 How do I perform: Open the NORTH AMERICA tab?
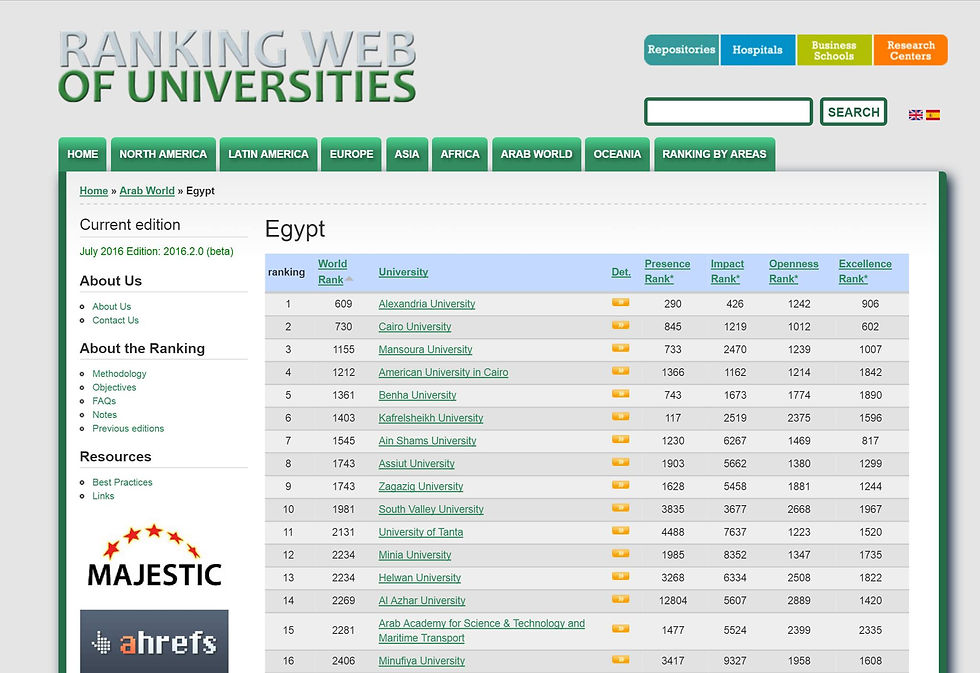163,154
